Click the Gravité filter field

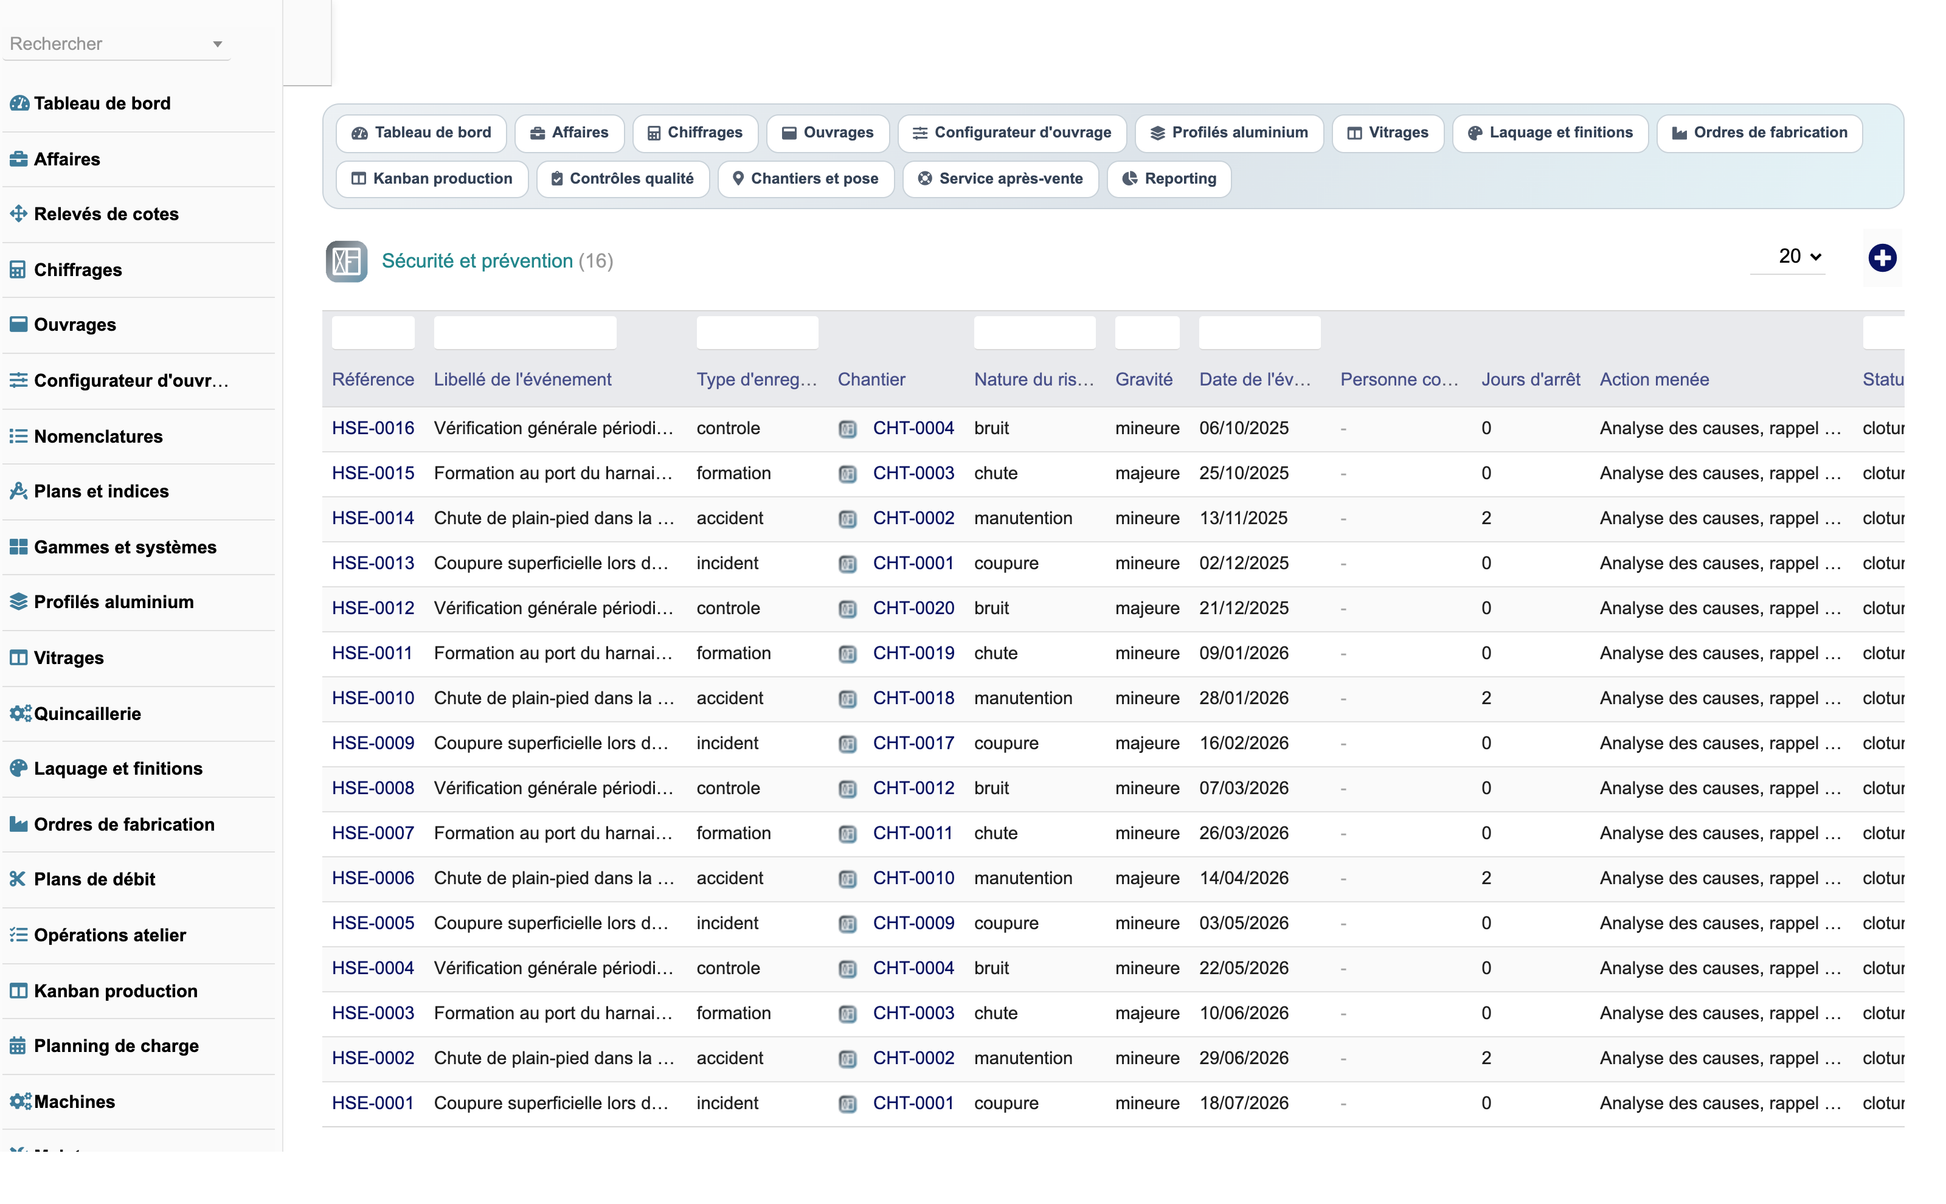[1147, 332]
